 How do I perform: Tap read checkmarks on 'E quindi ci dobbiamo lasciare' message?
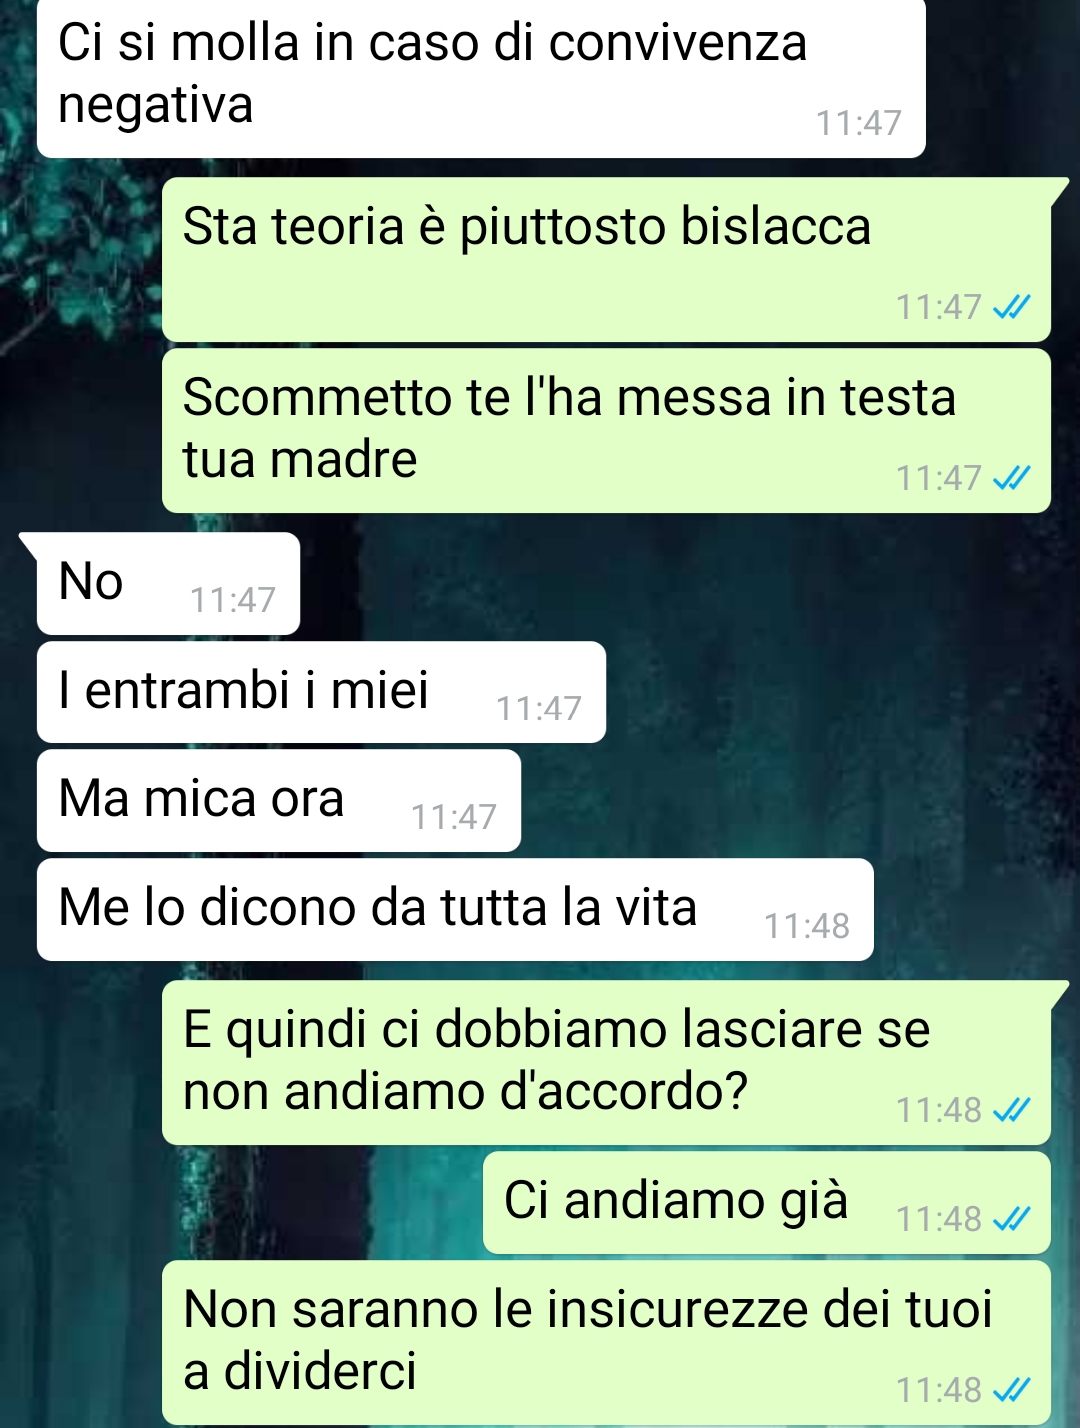pyautogui.click(x=1011, y=1110)
